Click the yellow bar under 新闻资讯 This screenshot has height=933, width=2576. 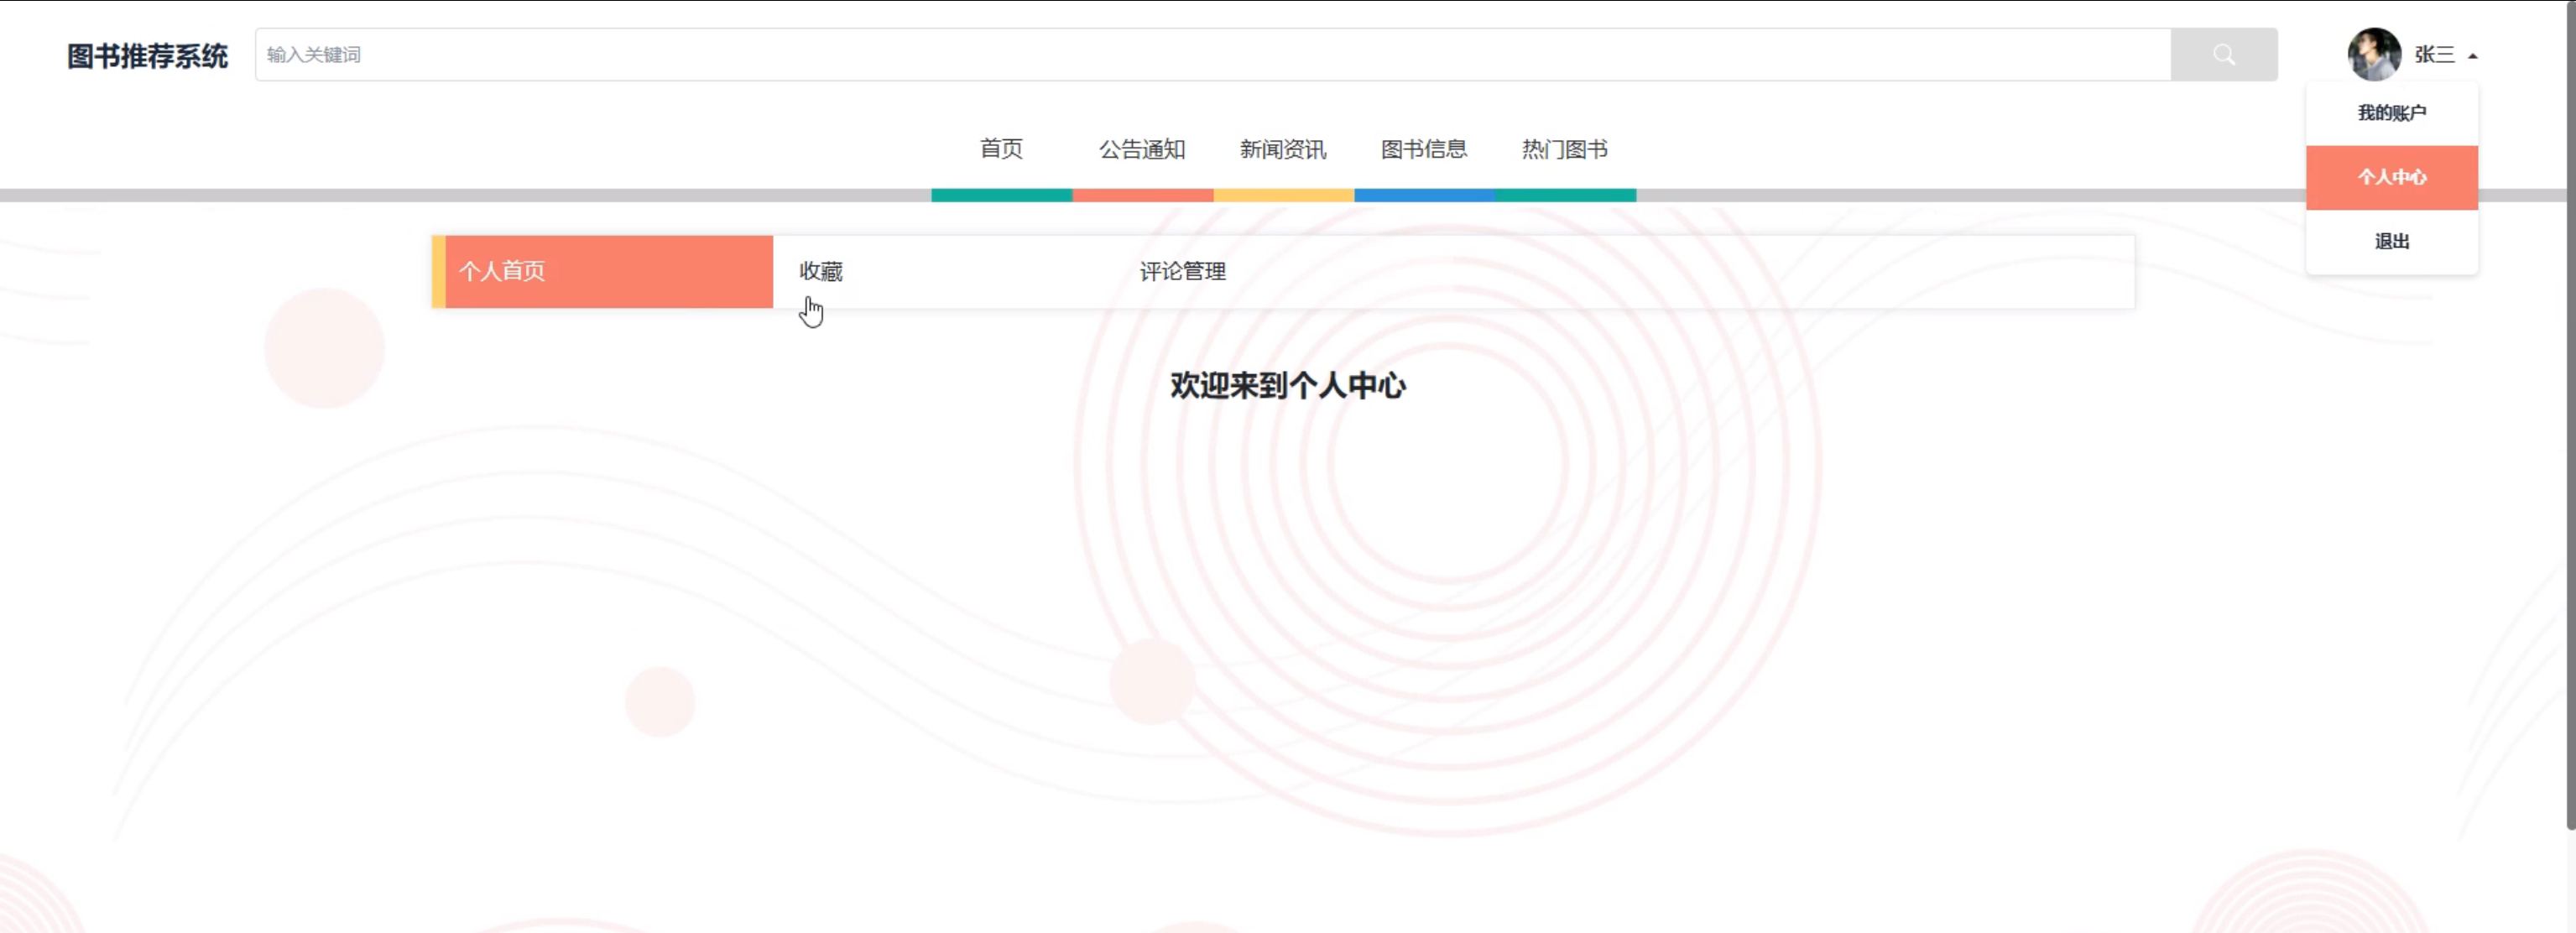pyautogui.click(x=1283, y=195)
